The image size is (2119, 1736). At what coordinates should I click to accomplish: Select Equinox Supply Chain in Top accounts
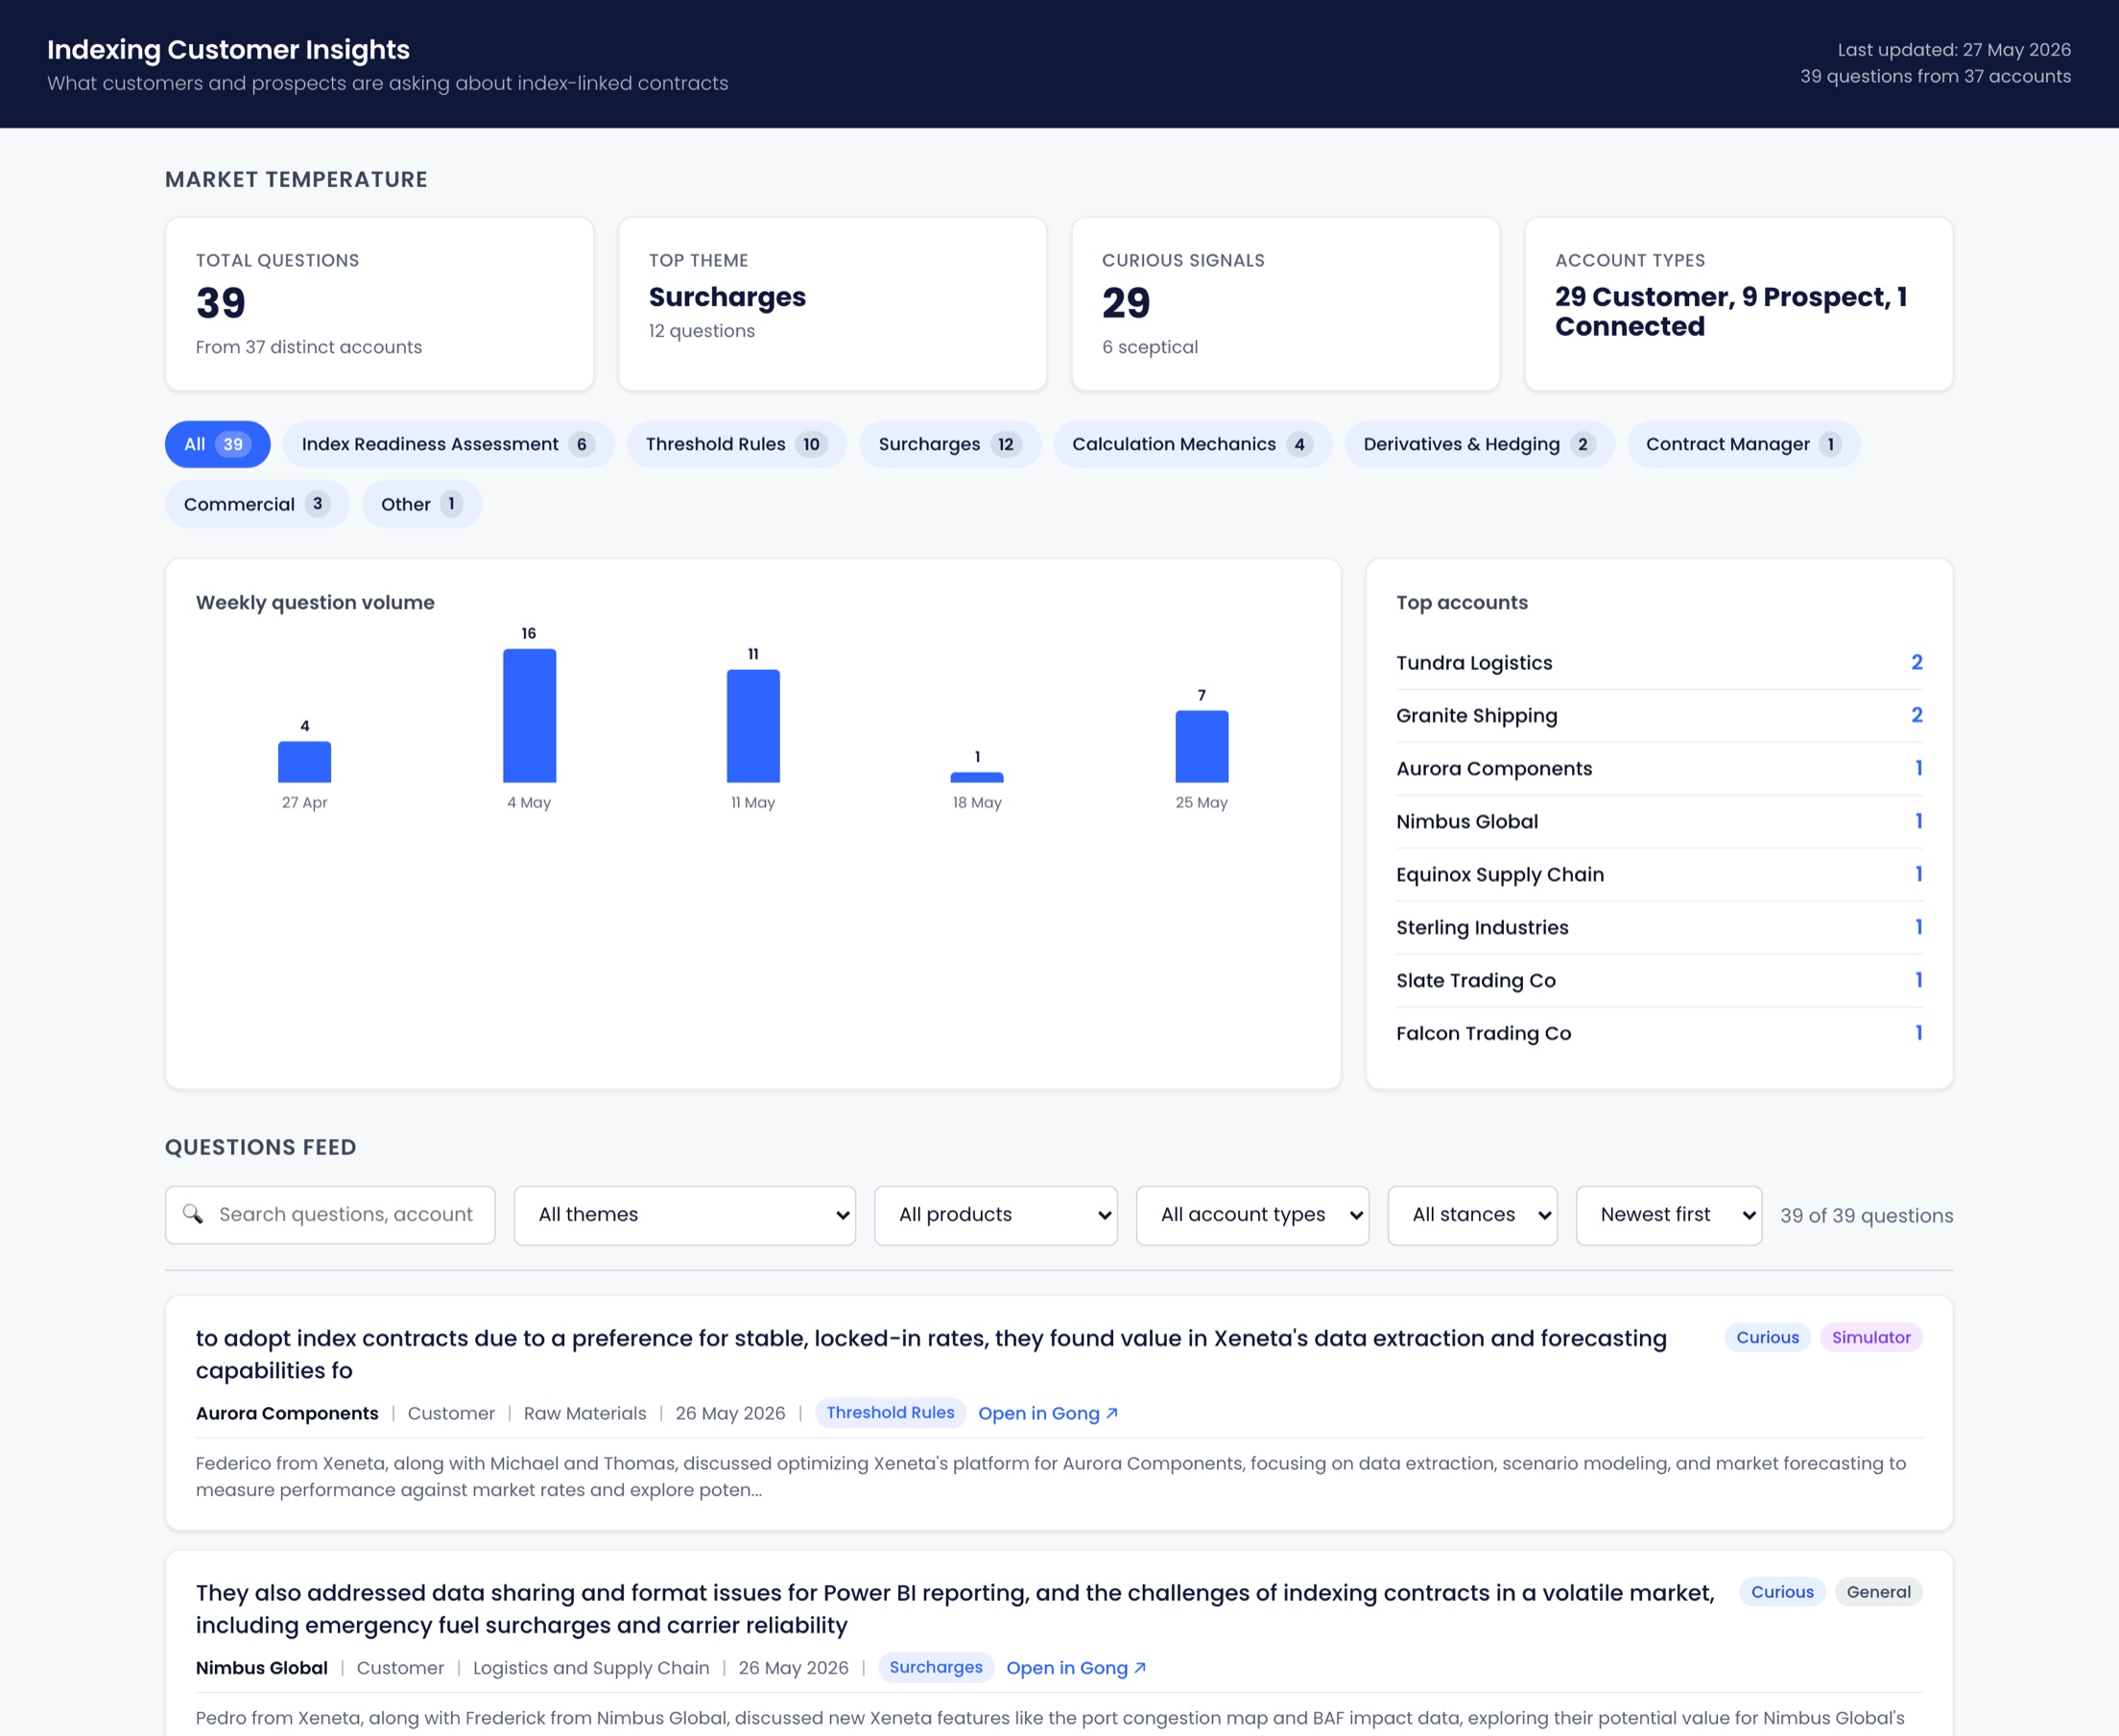click(x=1659, y=875)
